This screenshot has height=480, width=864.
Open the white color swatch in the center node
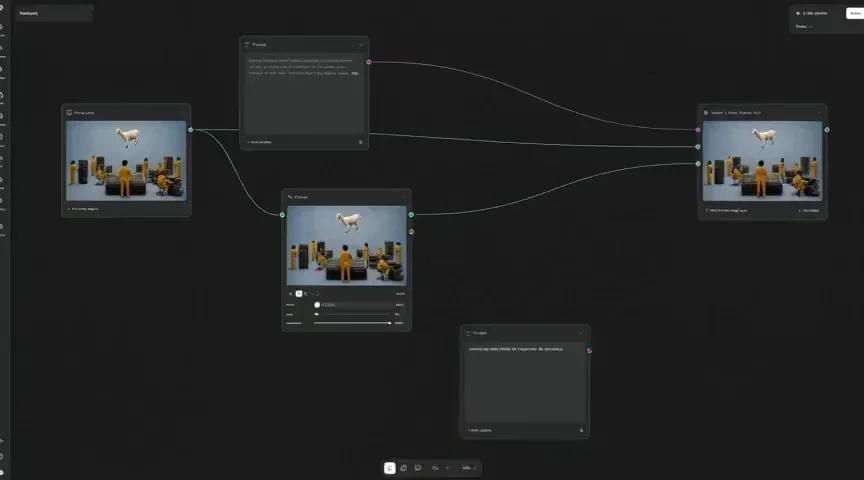click(317, 305)
